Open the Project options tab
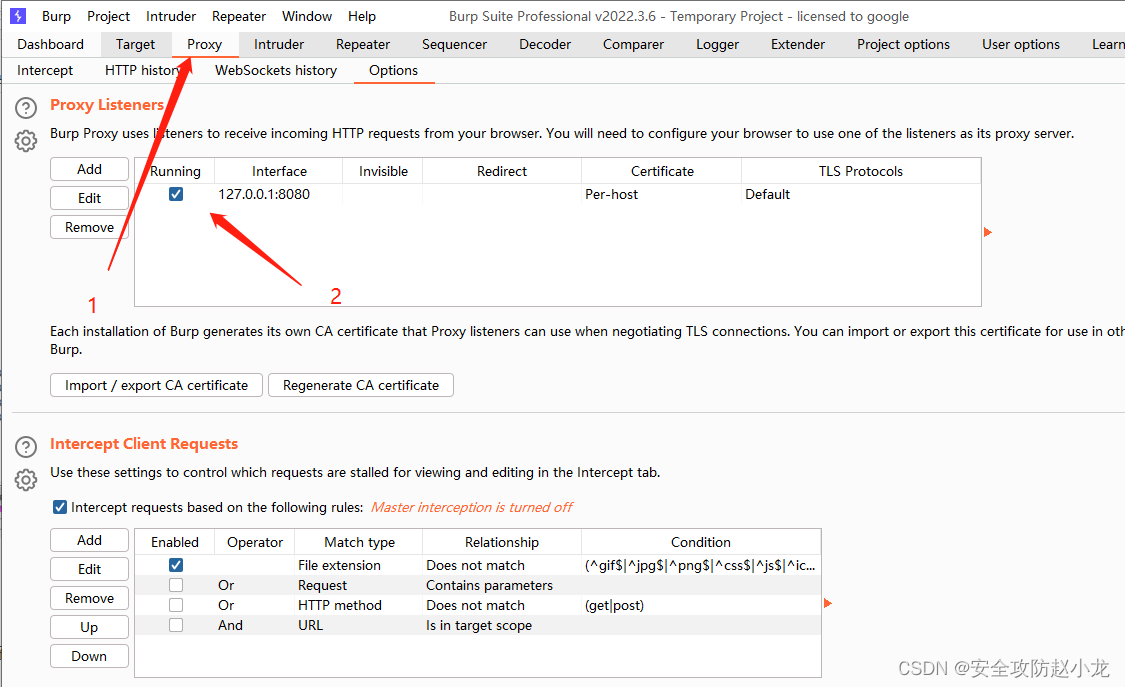Viewport: 1125px width, 687px height. (x=903, y=44)
